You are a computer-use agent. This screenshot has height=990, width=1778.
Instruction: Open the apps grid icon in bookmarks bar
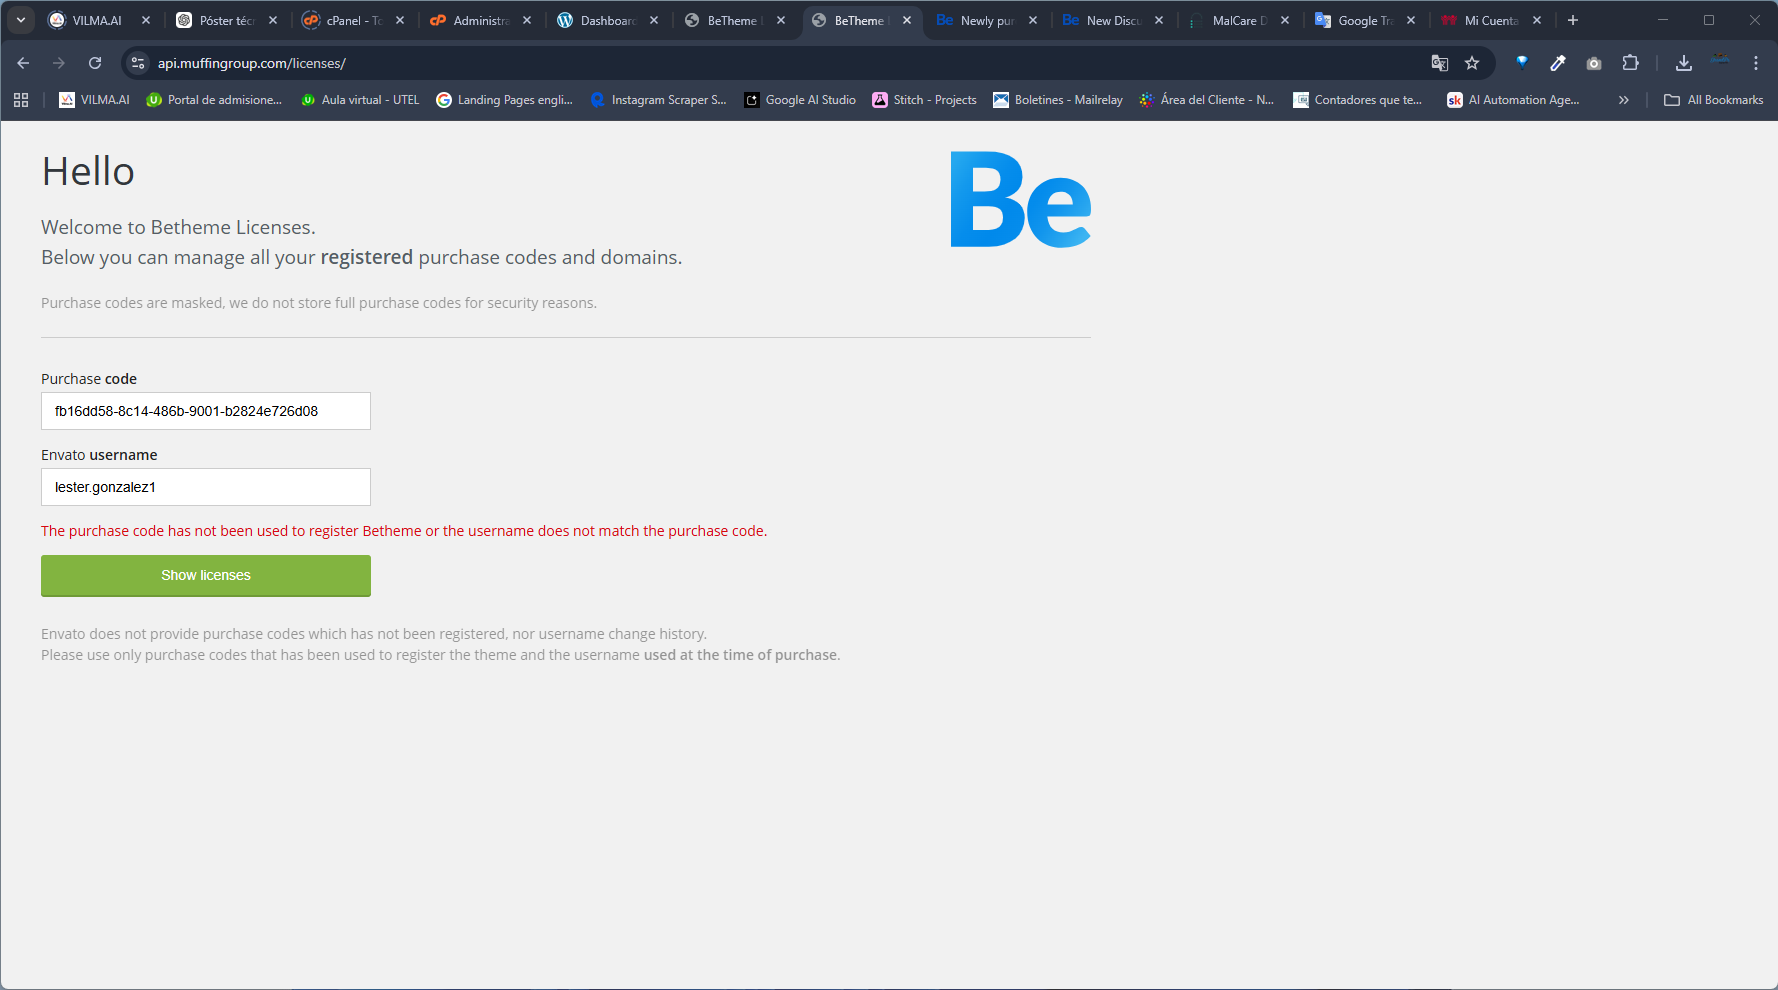(x=21, y=100)
